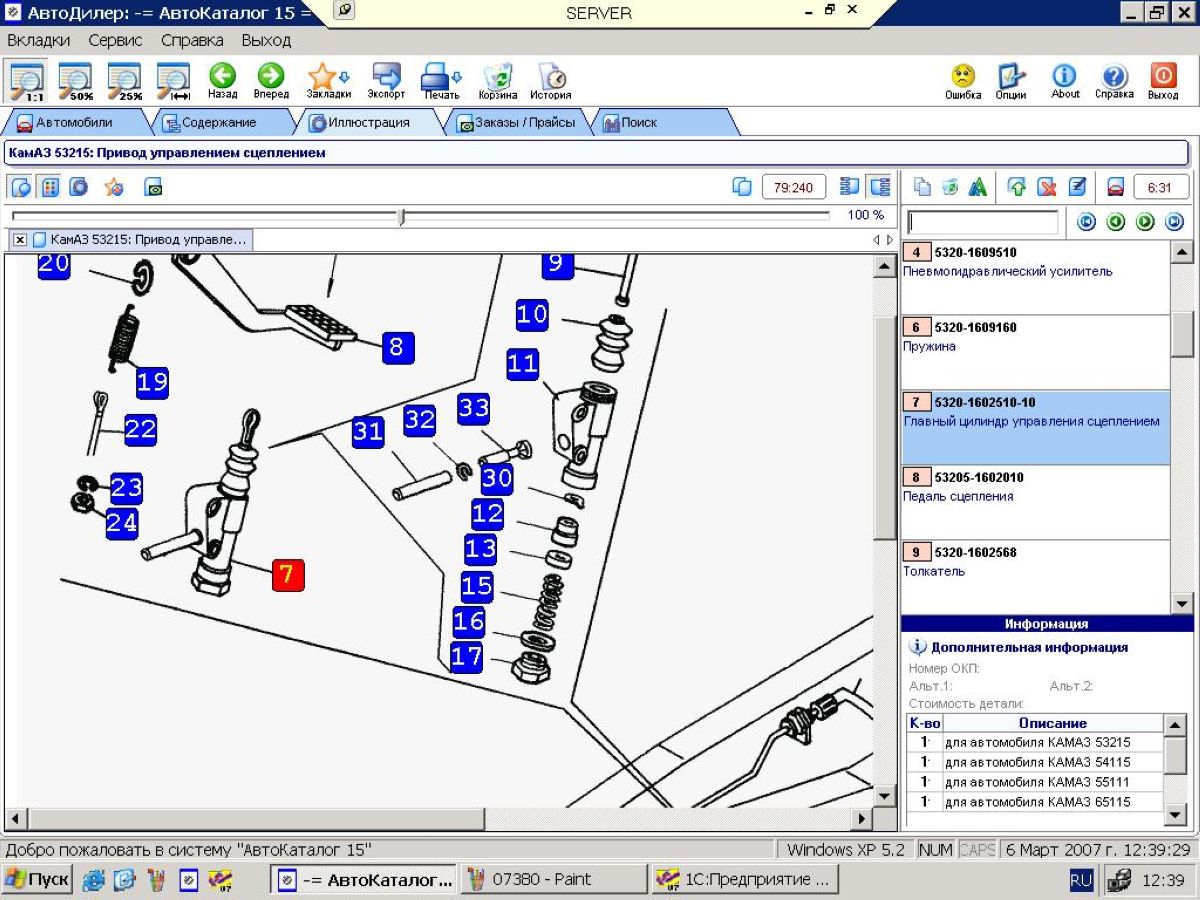
Task: Select part 5320-1609160 Пружина
Action: [1035, 353]
